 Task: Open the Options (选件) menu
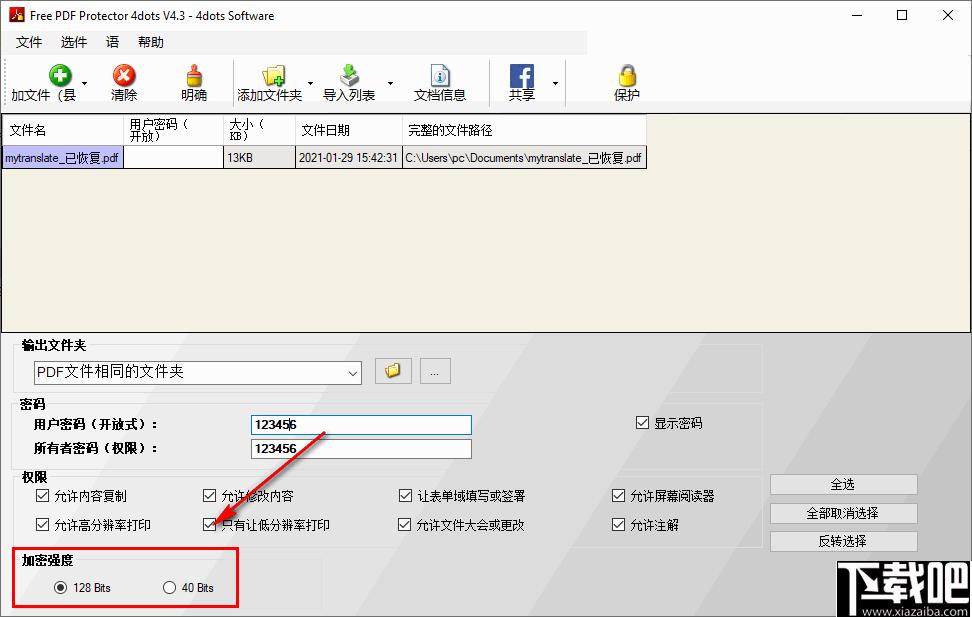point(74,42)
